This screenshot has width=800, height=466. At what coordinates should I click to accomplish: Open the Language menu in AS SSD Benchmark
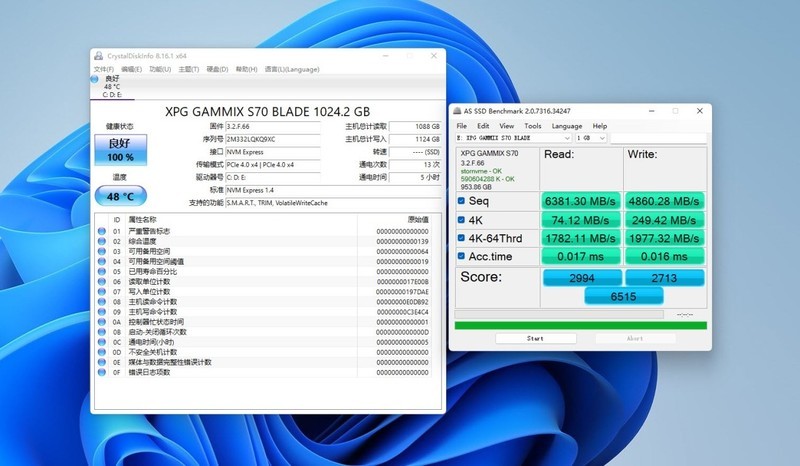[x=567, y=126]
